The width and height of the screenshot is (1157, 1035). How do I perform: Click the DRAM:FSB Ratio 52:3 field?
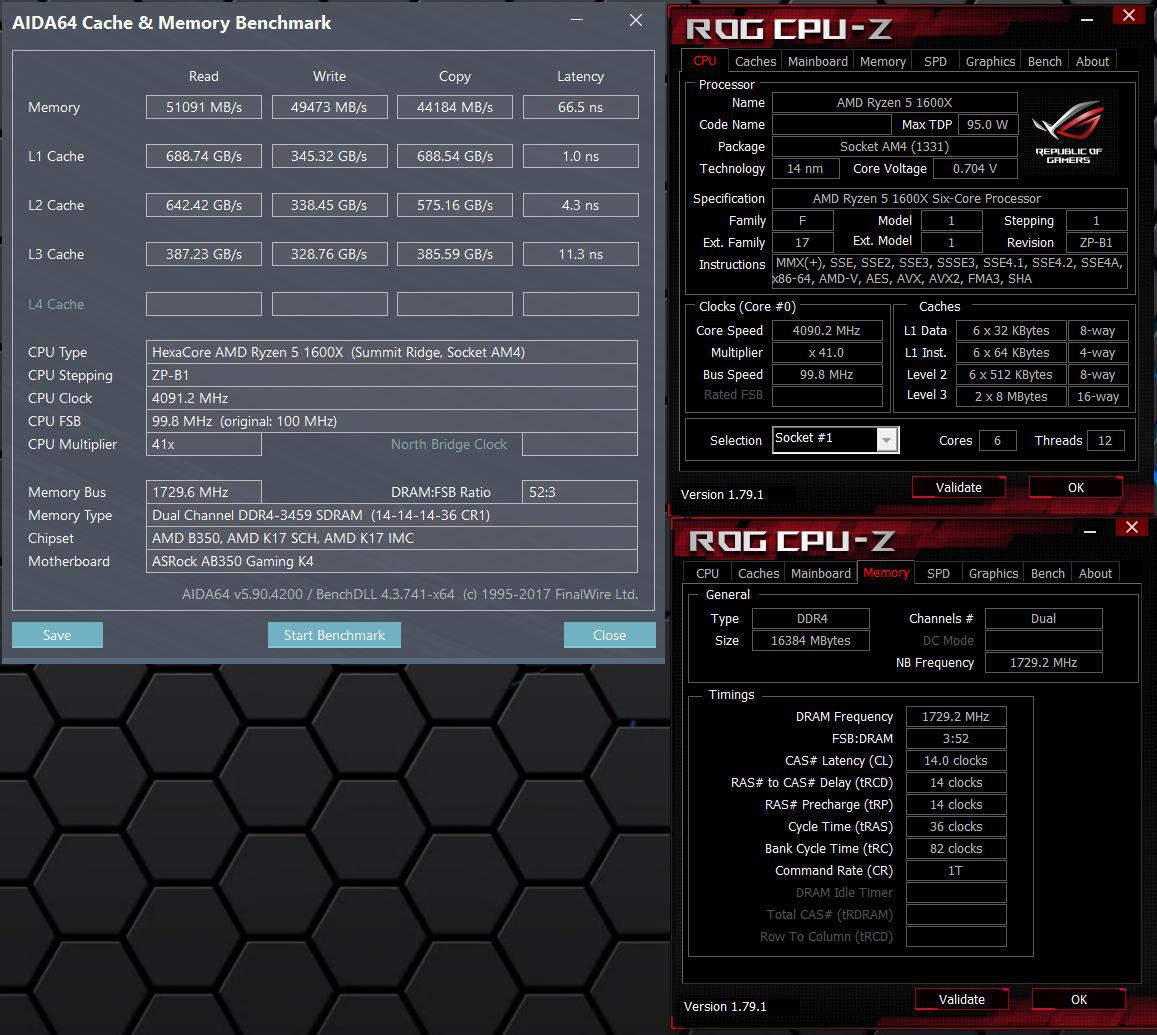(580, 492)
